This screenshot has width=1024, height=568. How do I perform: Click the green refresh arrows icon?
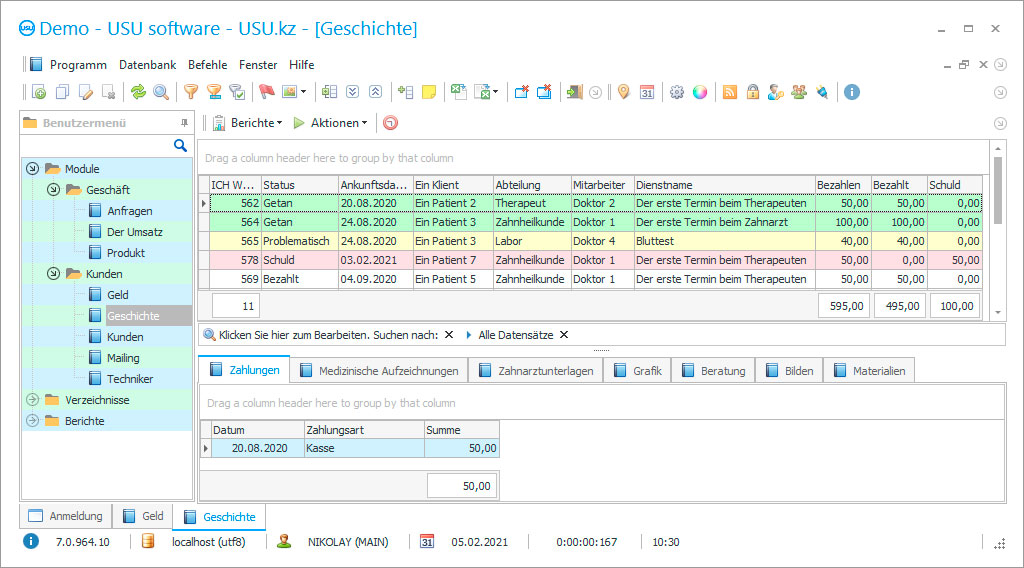pyautogui.click(x=138, y=92)
